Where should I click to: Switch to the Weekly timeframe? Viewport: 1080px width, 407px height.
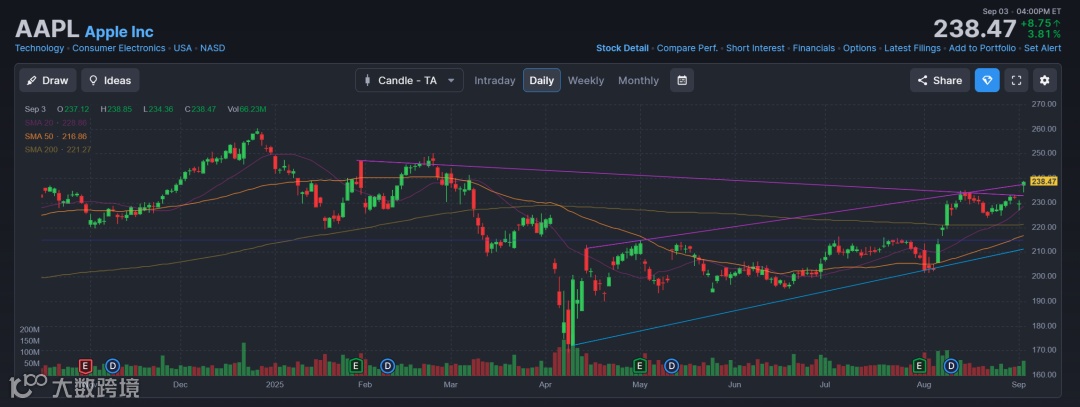(585, 81)
